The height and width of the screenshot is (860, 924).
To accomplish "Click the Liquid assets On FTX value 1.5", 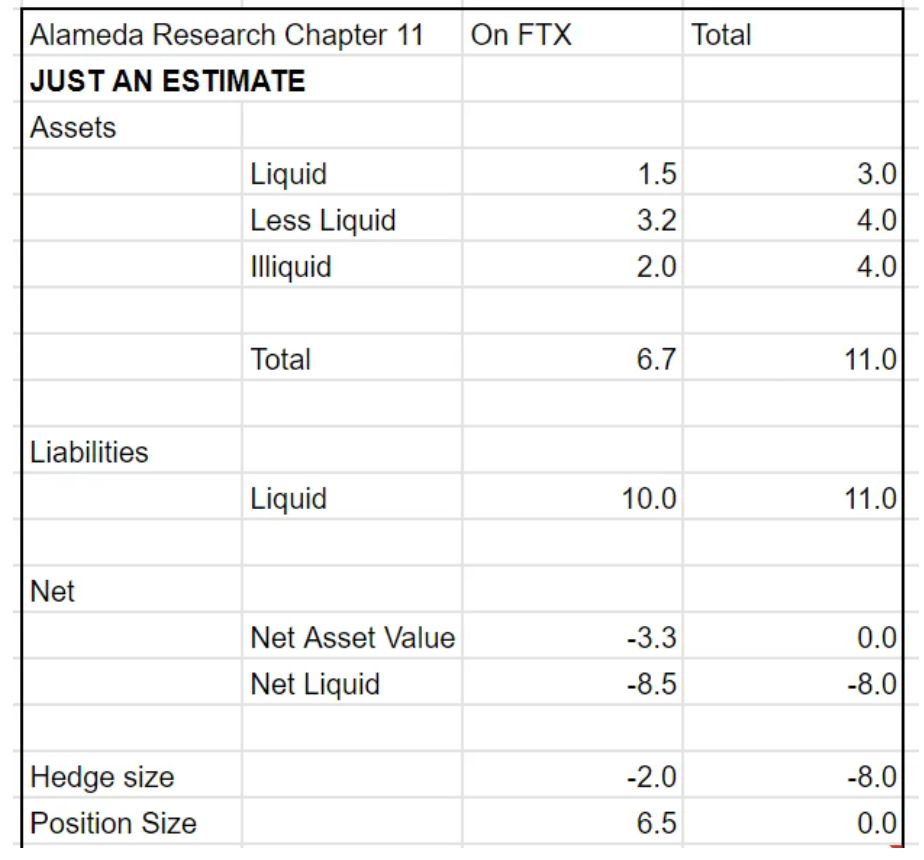I will pos(572,173).
